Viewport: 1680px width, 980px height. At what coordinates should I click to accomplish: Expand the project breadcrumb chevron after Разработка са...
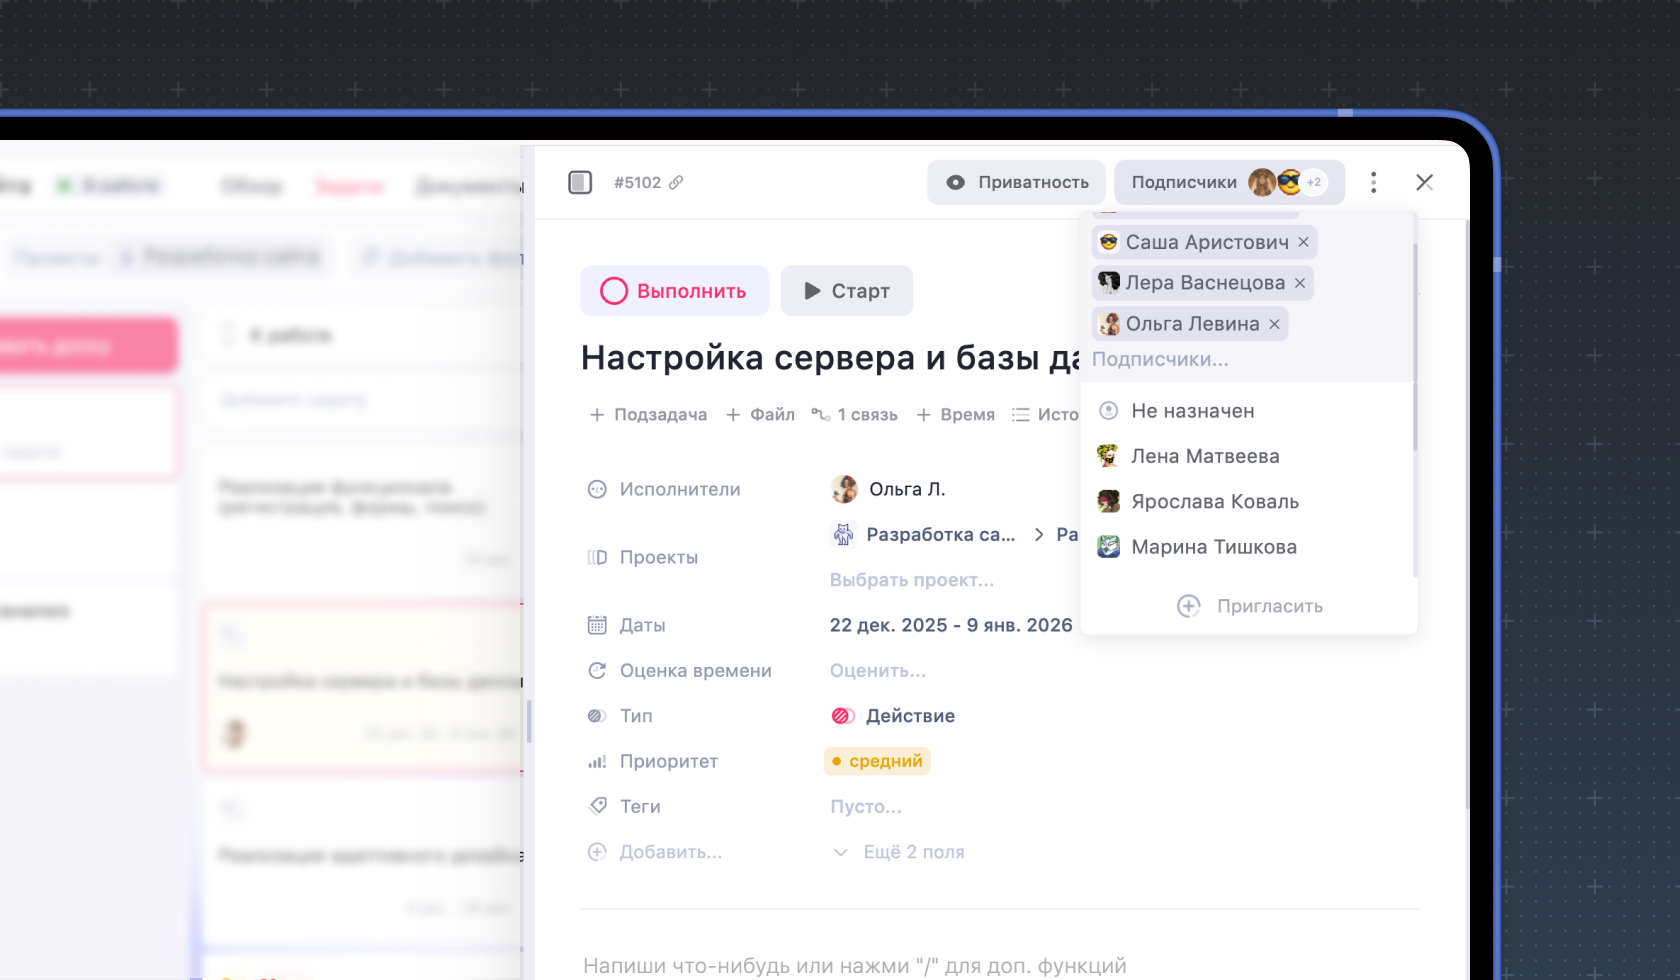[x=1038, y=534]
